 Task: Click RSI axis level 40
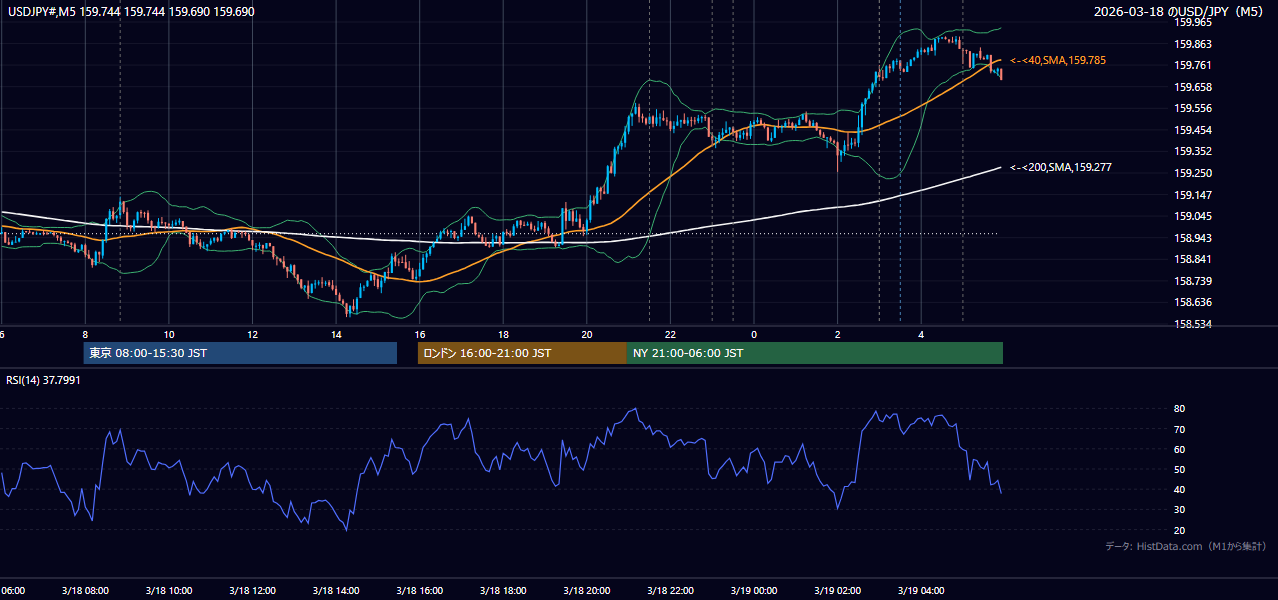(x=1179, y=489)
